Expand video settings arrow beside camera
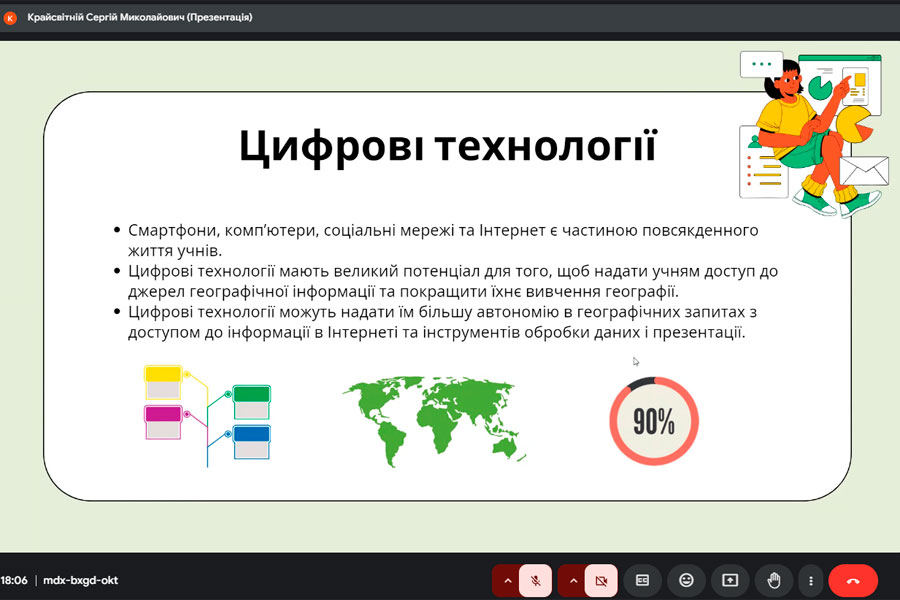The width and height of the screenshot is (900, 600). pos(572,580)
